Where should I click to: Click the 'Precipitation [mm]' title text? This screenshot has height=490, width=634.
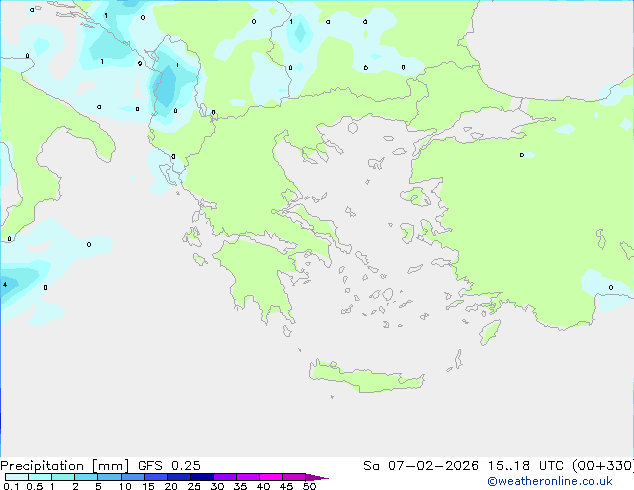tap(64, 466)
